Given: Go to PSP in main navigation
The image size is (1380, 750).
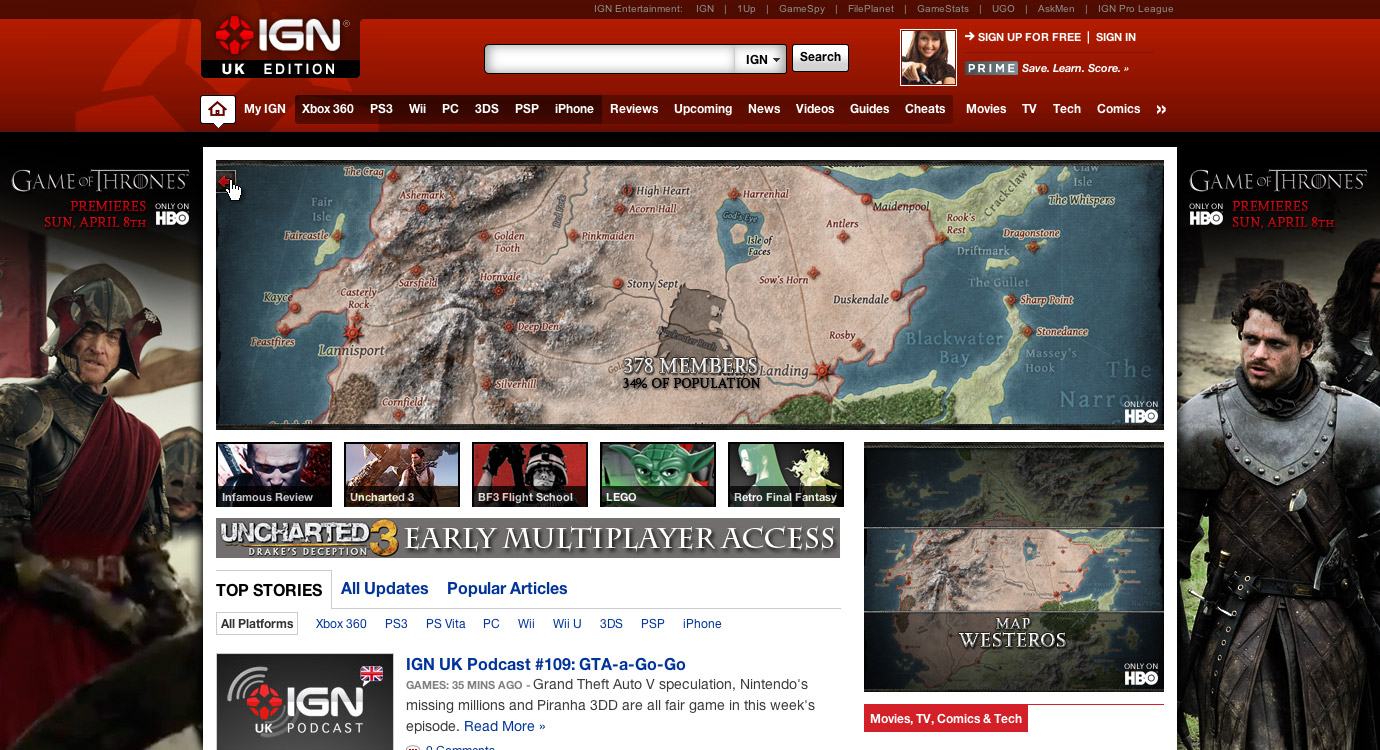Looking at the screenshot, I should [x=527, y=109].
